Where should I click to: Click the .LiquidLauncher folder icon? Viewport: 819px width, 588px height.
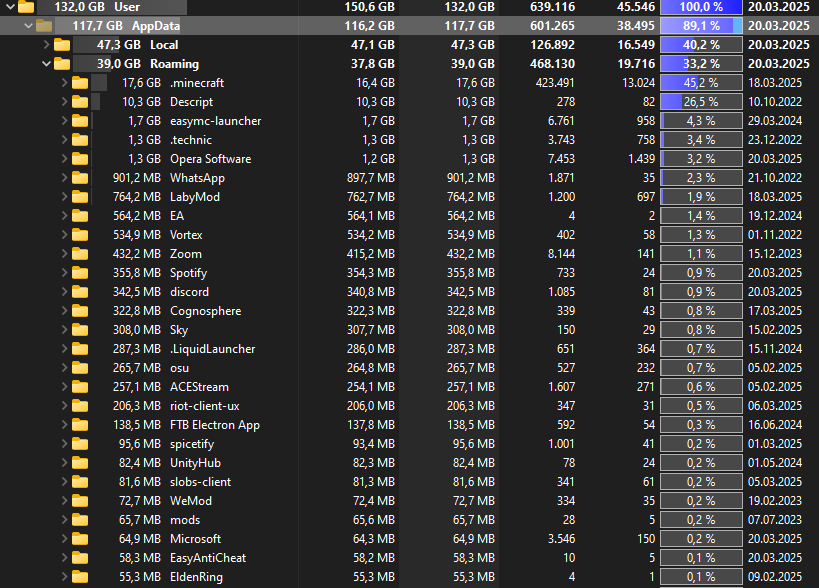click(x=80, y=349)
